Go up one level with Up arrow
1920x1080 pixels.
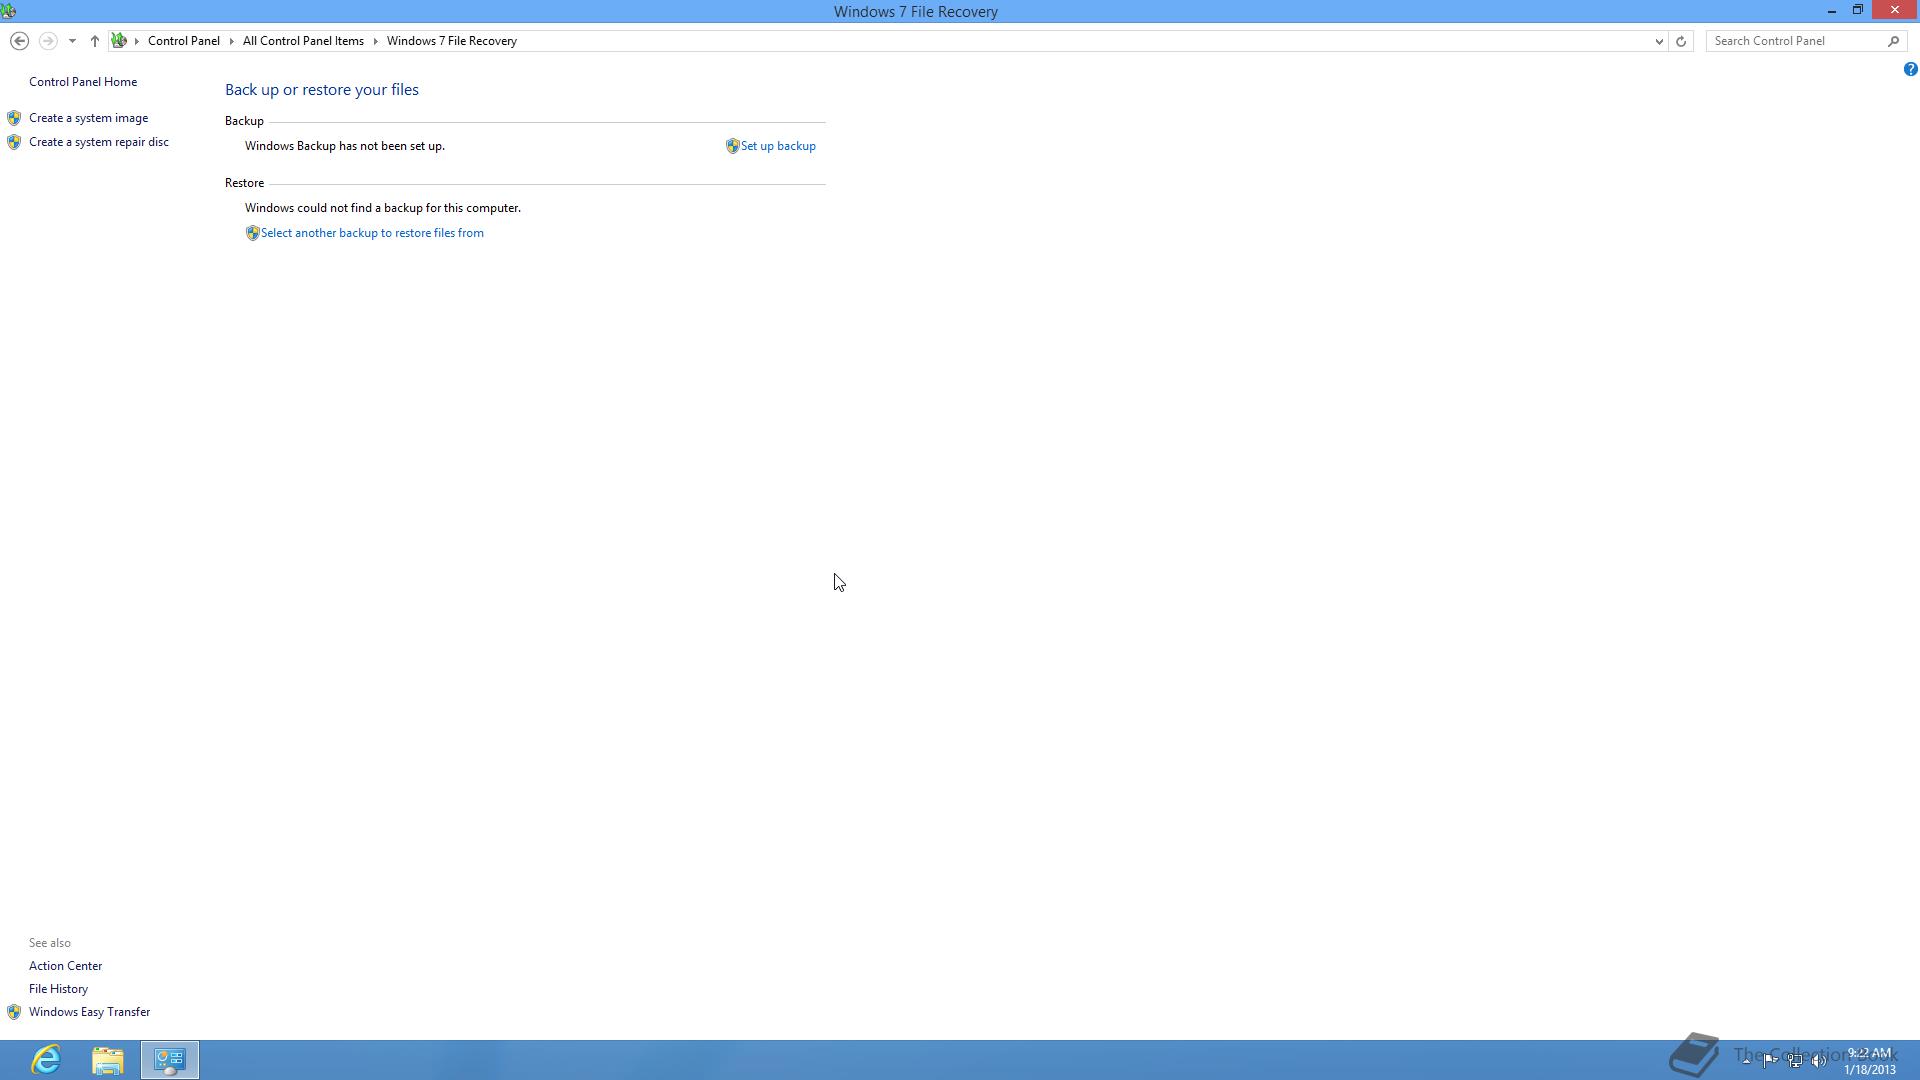(95, 41)
